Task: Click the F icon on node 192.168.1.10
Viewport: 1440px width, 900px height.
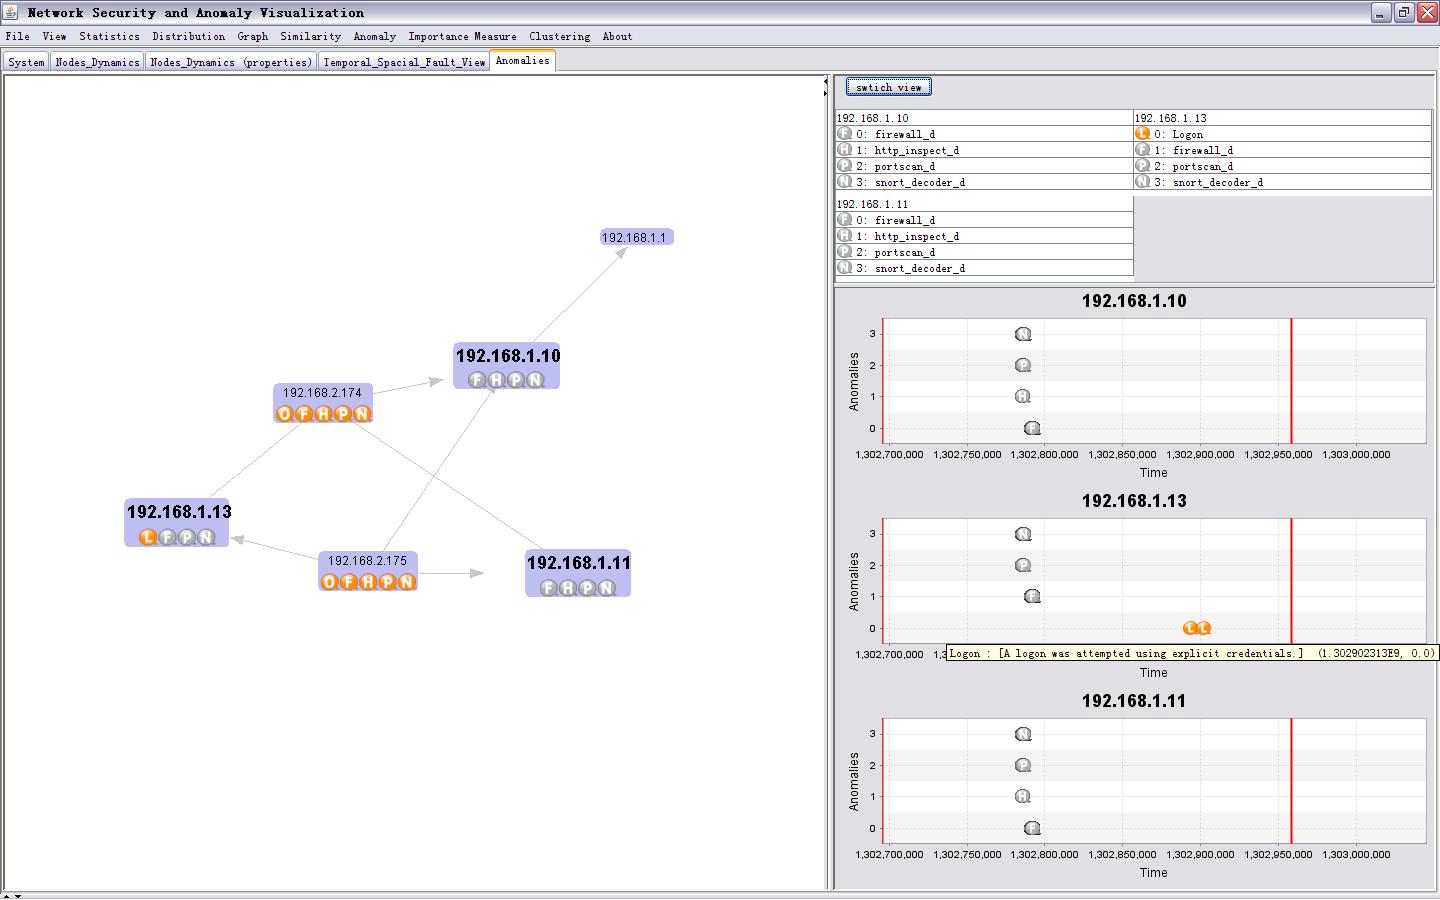Action: [477, 380]
